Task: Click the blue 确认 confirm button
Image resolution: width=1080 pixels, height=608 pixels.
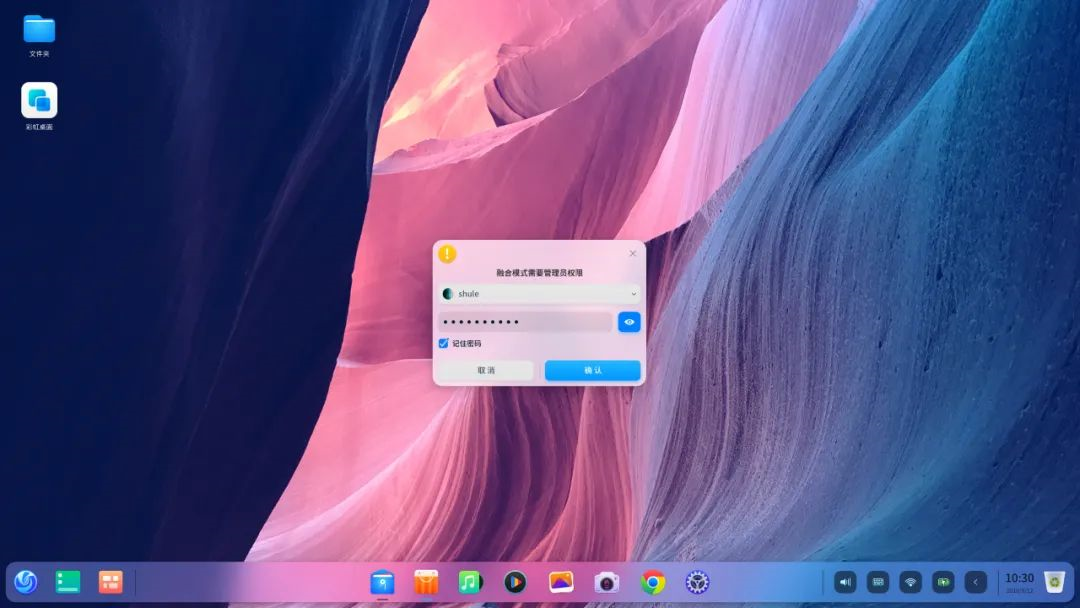Action: (592, 370)
